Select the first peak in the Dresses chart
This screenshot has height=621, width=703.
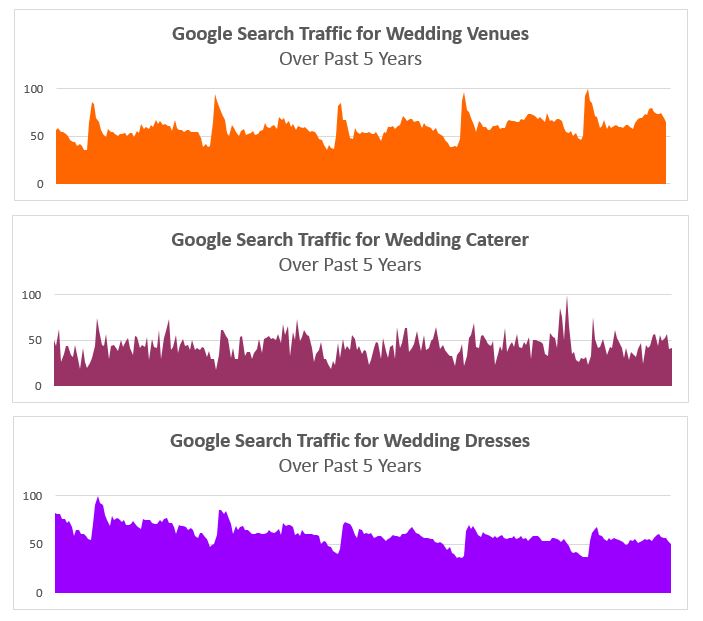click(98, 499)
